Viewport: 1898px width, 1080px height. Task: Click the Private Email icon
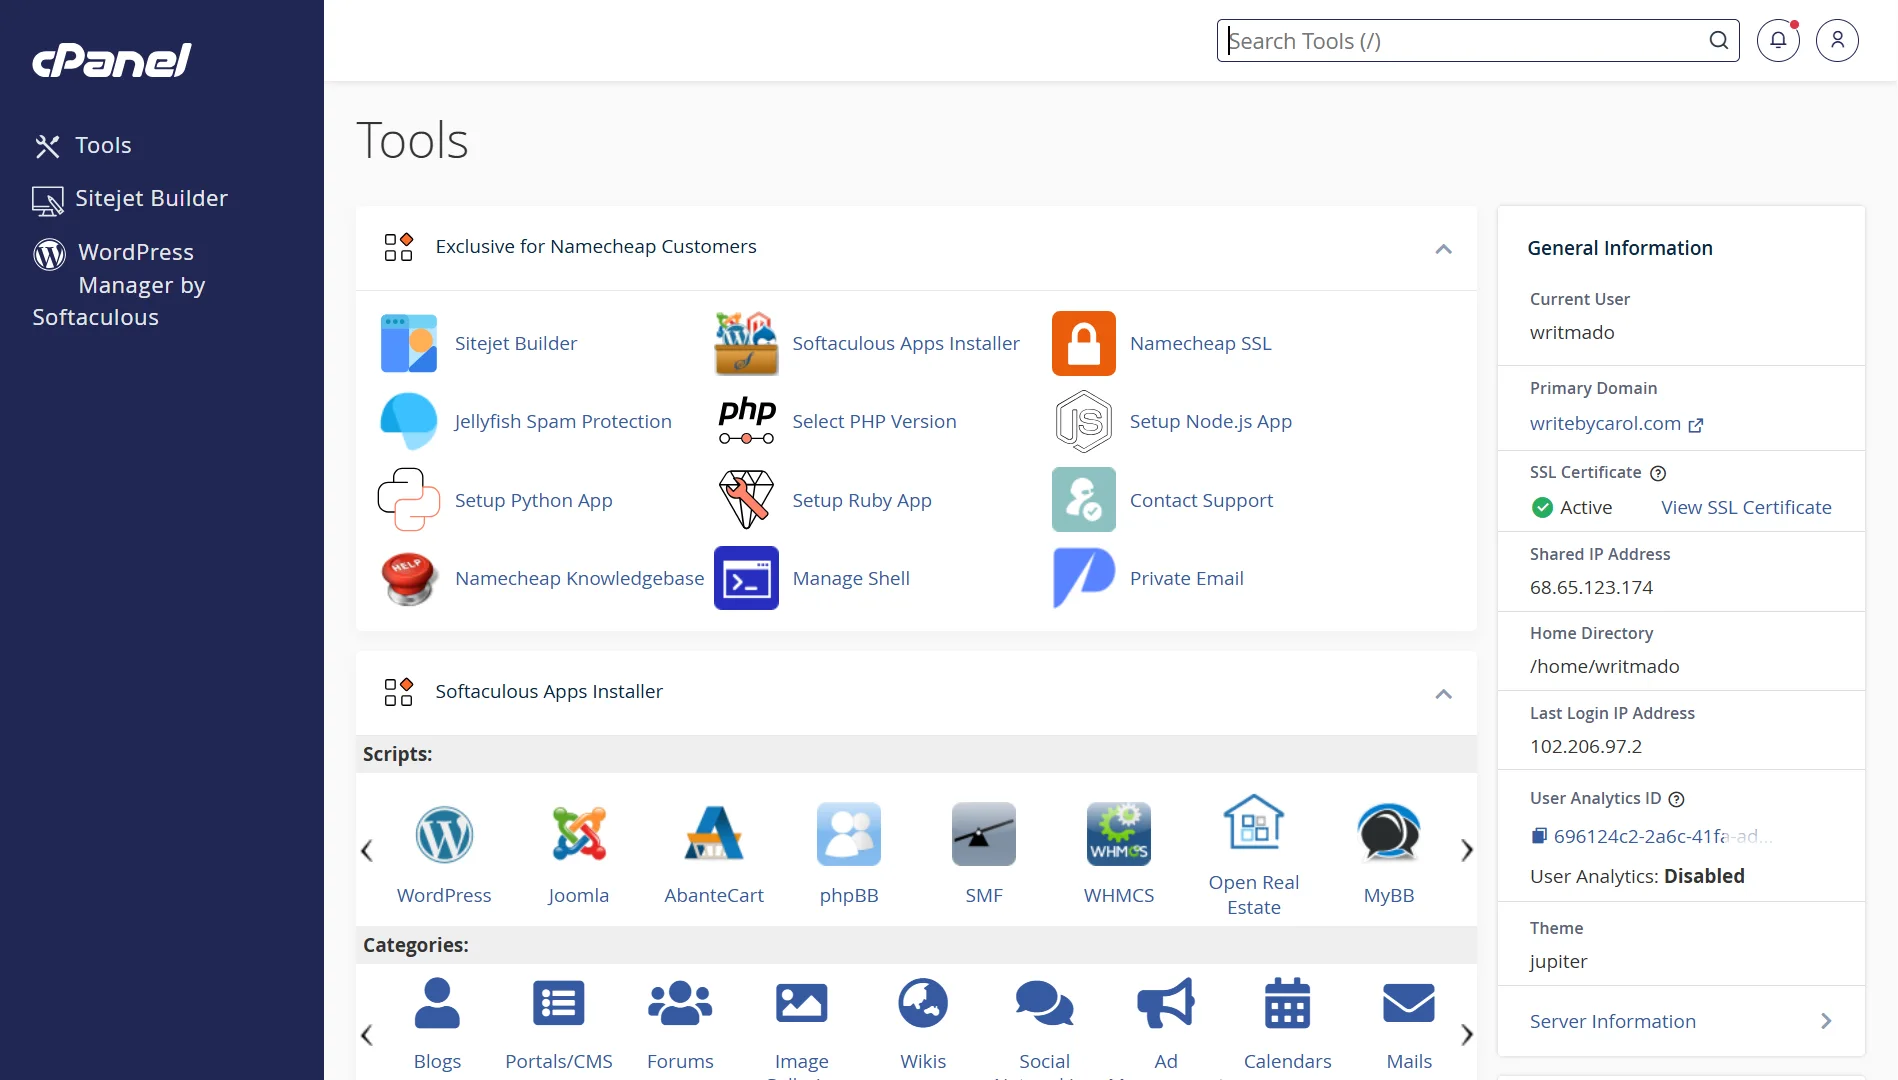(x=1084, y=578)
